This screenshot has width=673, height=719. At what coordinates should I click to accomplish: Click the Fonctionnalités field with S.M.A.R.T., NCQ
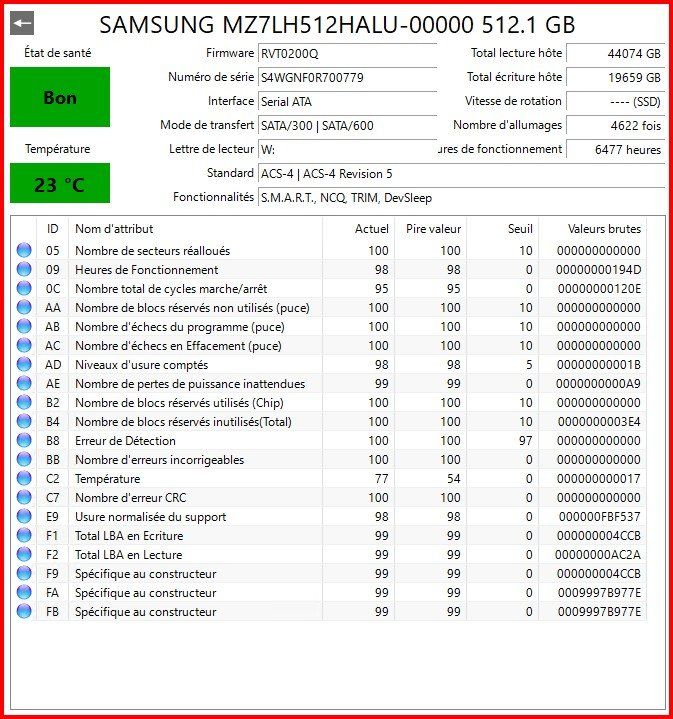click(x=461, y=198)
